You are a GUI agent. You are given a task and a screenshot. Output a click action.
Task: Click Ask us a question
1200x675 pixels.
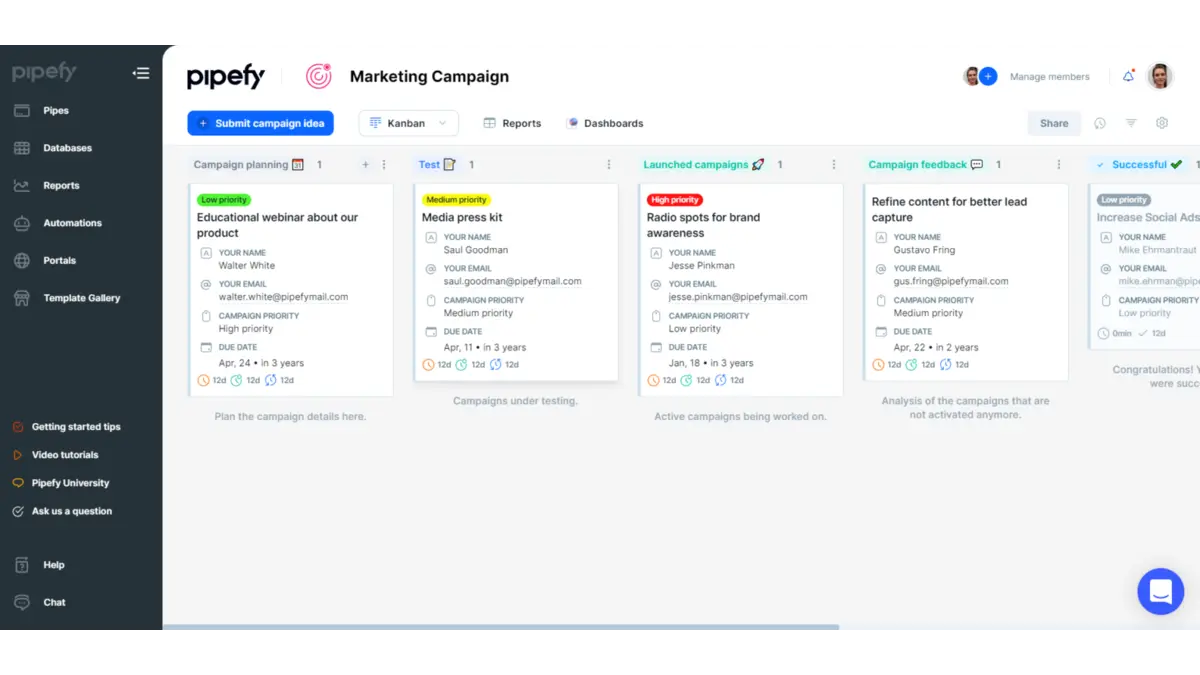pyautogui.click(x=72, y=511)
